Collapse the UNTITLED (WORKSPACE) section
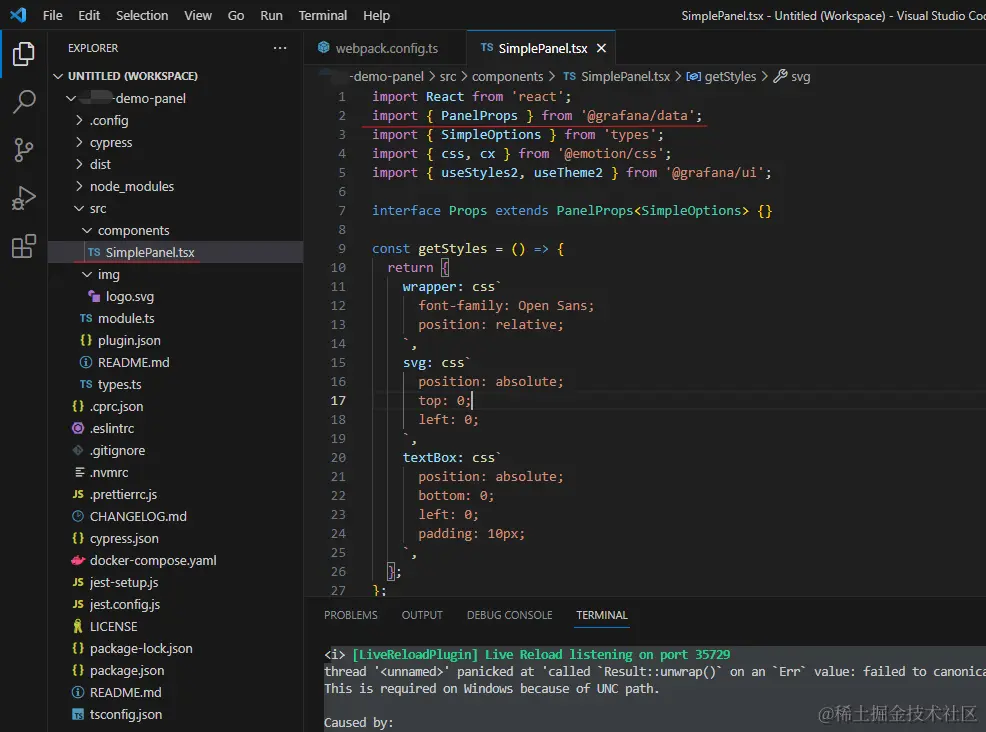Viewport: 986px width, 732px height. [x=132, y=76]
